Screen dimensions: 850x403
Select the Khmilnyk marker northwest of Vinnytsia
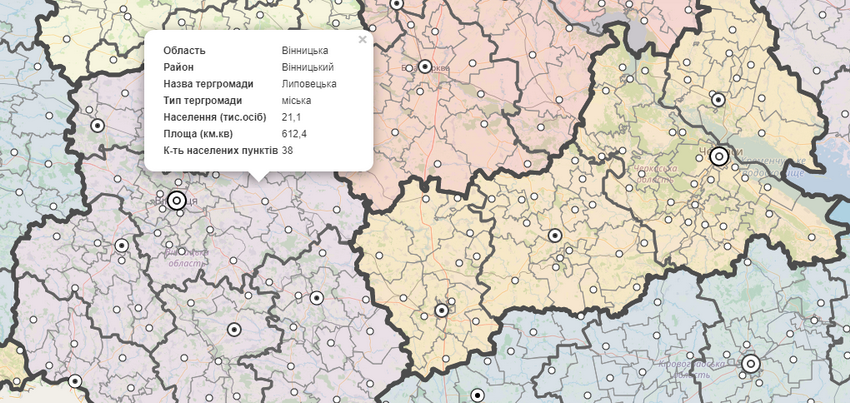[97, 126]
